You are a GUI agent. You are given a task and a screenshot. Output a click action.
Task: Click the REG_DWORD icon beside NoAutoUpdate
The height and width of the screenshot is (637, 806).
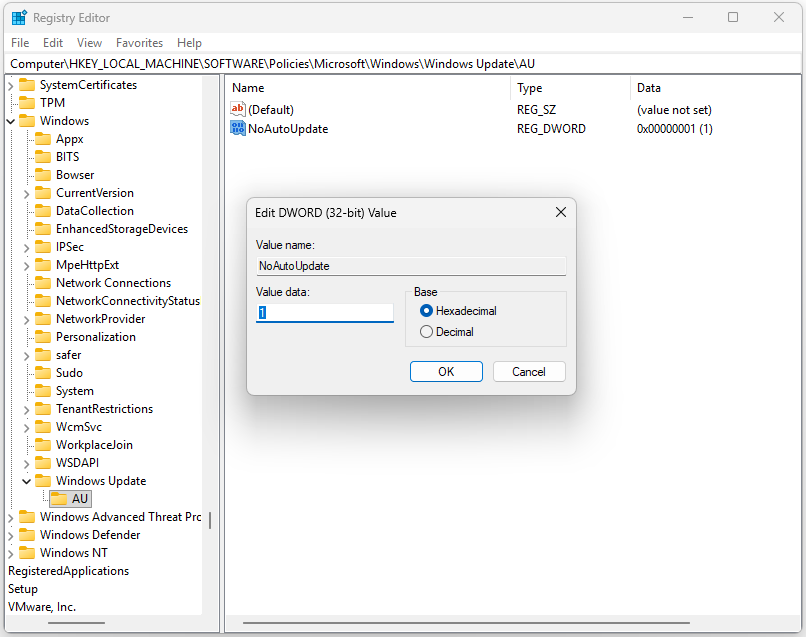click(x=237, y=128)
